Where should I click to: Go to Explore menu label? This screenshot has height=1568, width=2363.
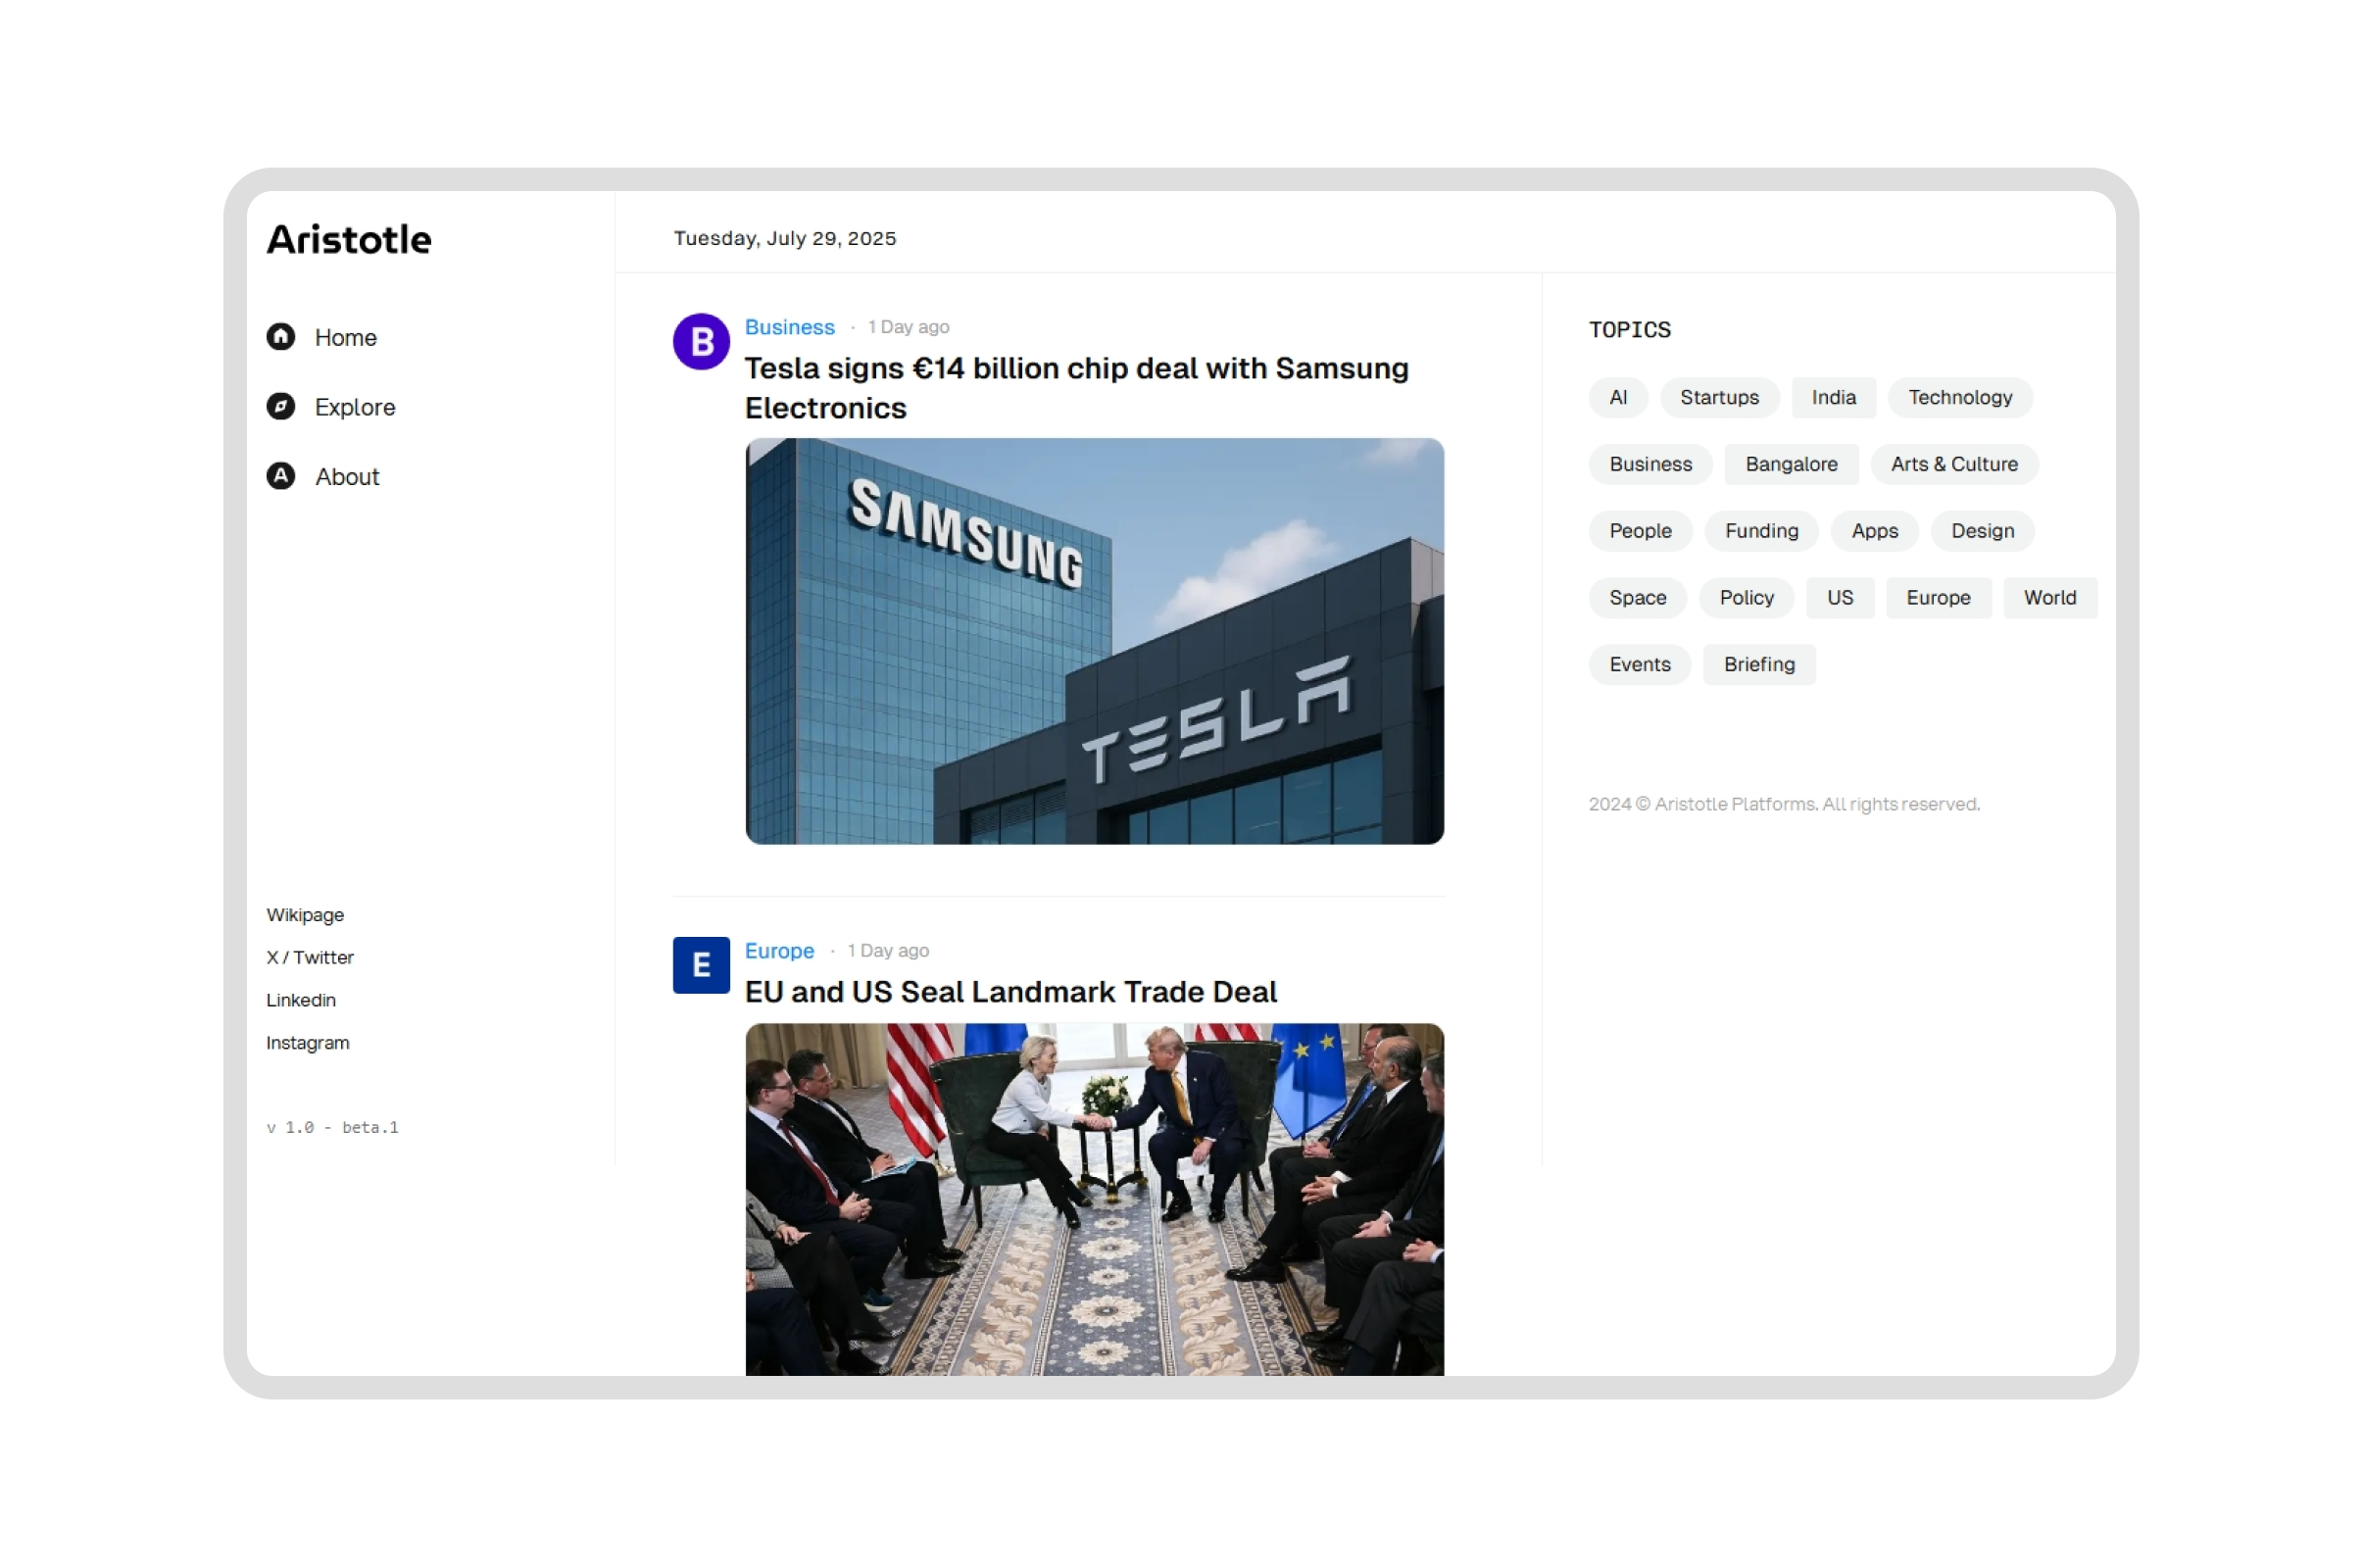point(355,408)
